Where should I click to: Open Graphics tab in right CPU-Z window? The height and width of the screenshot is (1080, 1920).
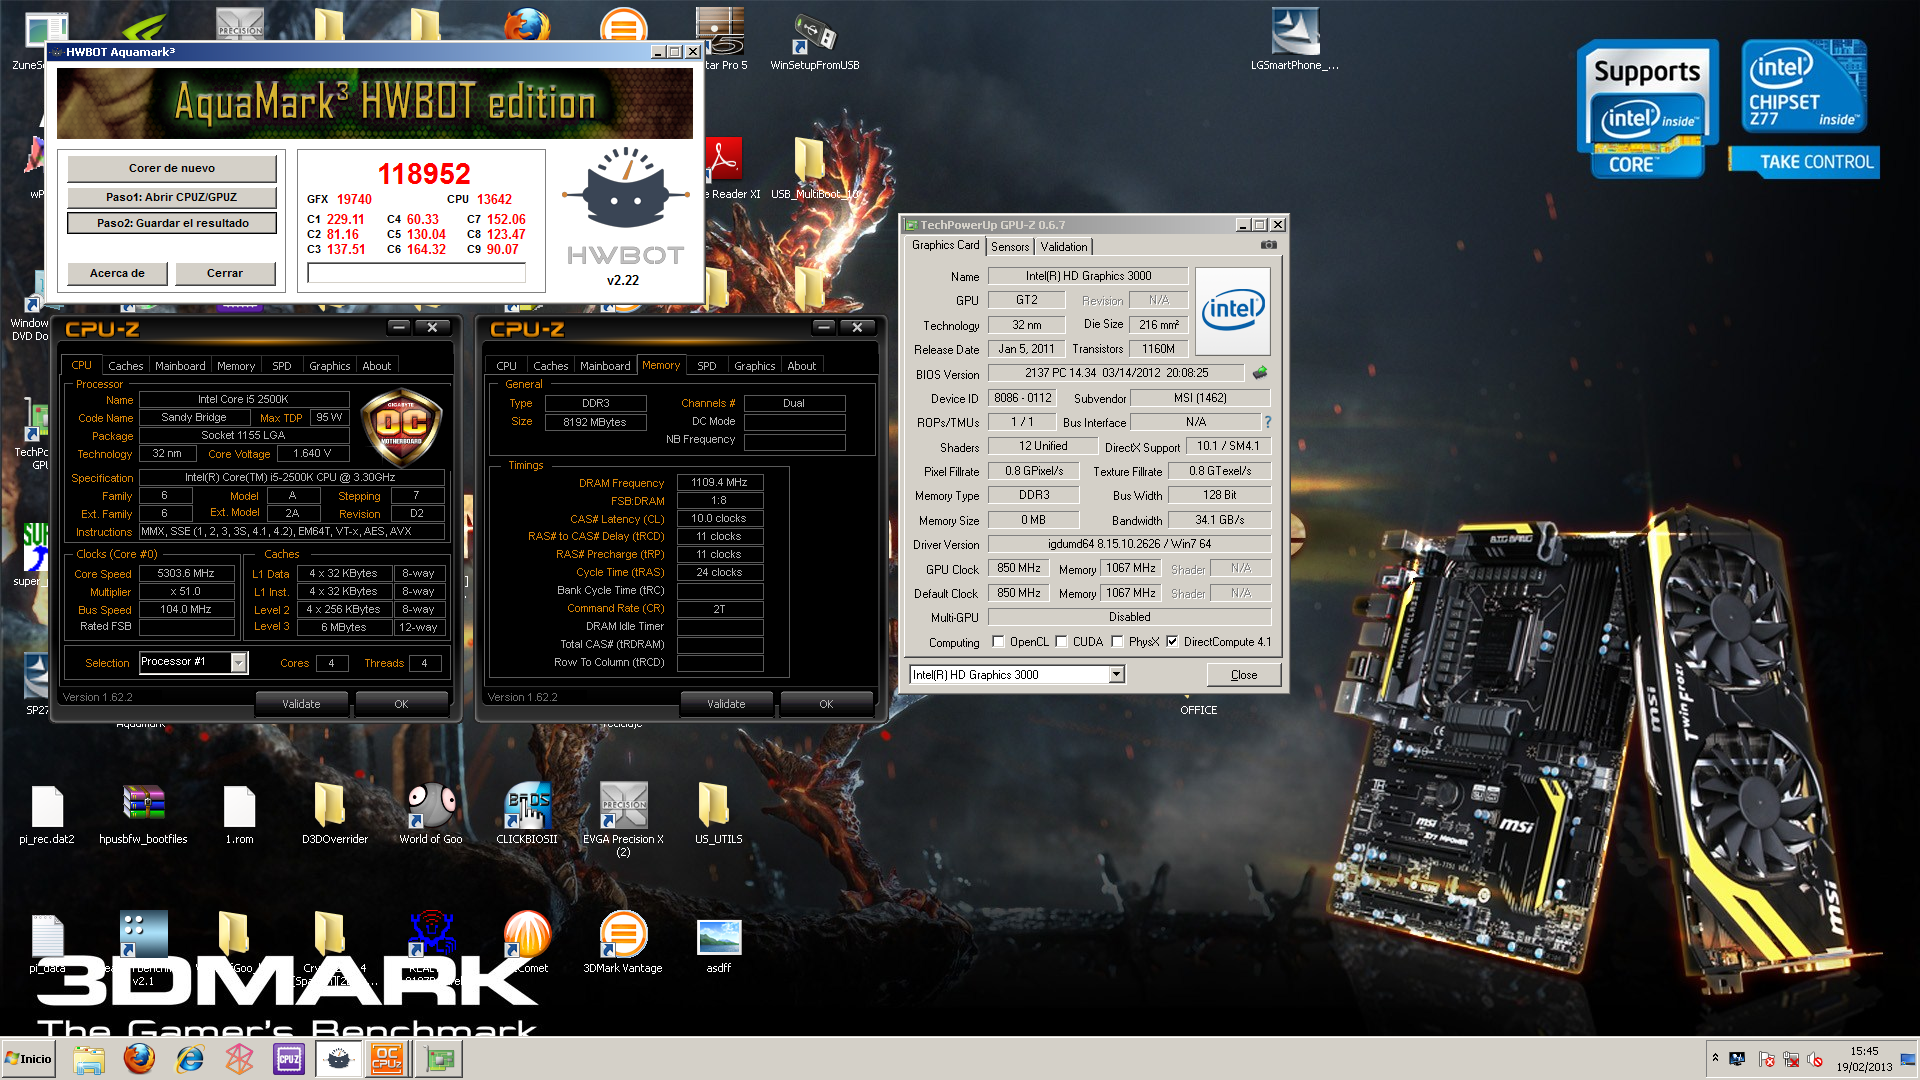click(x=755, y=366)
